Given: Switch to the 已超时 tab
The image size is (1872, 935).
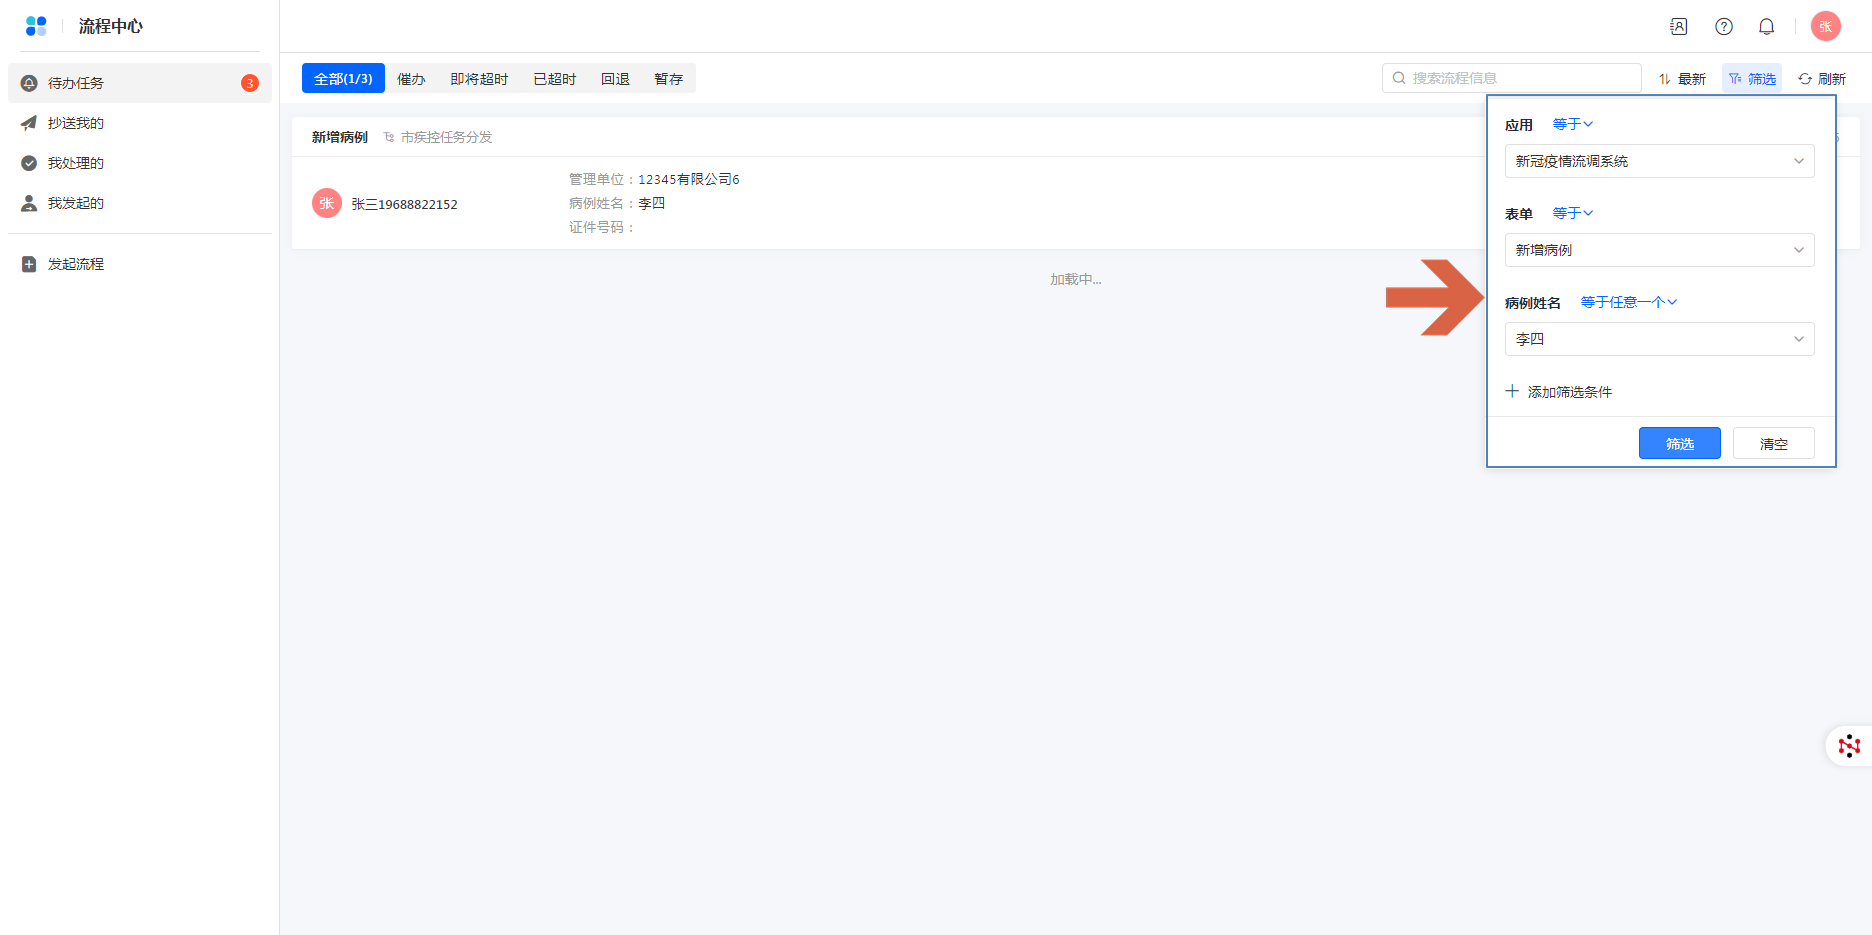Looking at the screenshot, I should 554,79.
